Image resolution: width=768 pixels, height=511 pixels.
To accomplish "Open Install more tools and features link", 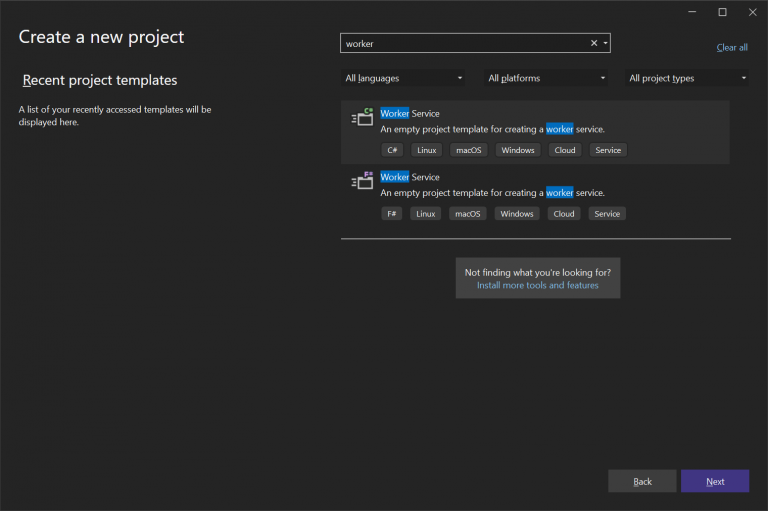I will click(538, 285).
